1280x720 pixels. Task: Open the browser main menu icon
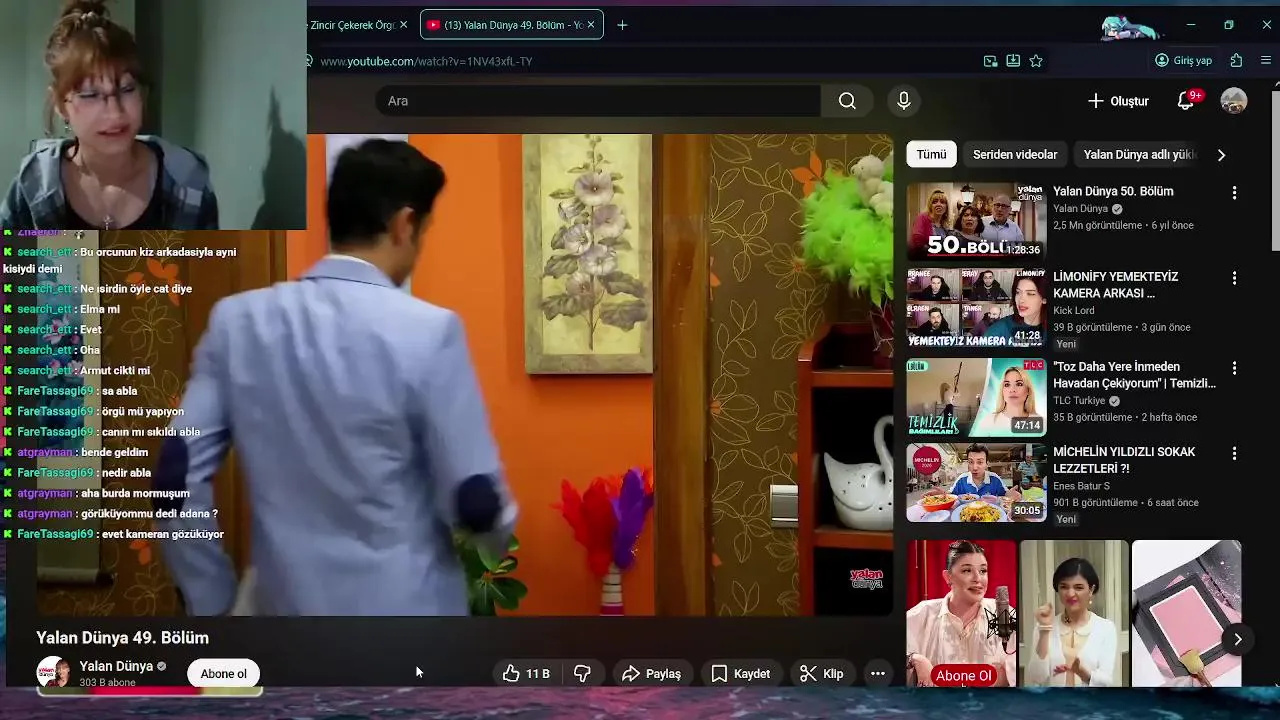(1266, 61)
